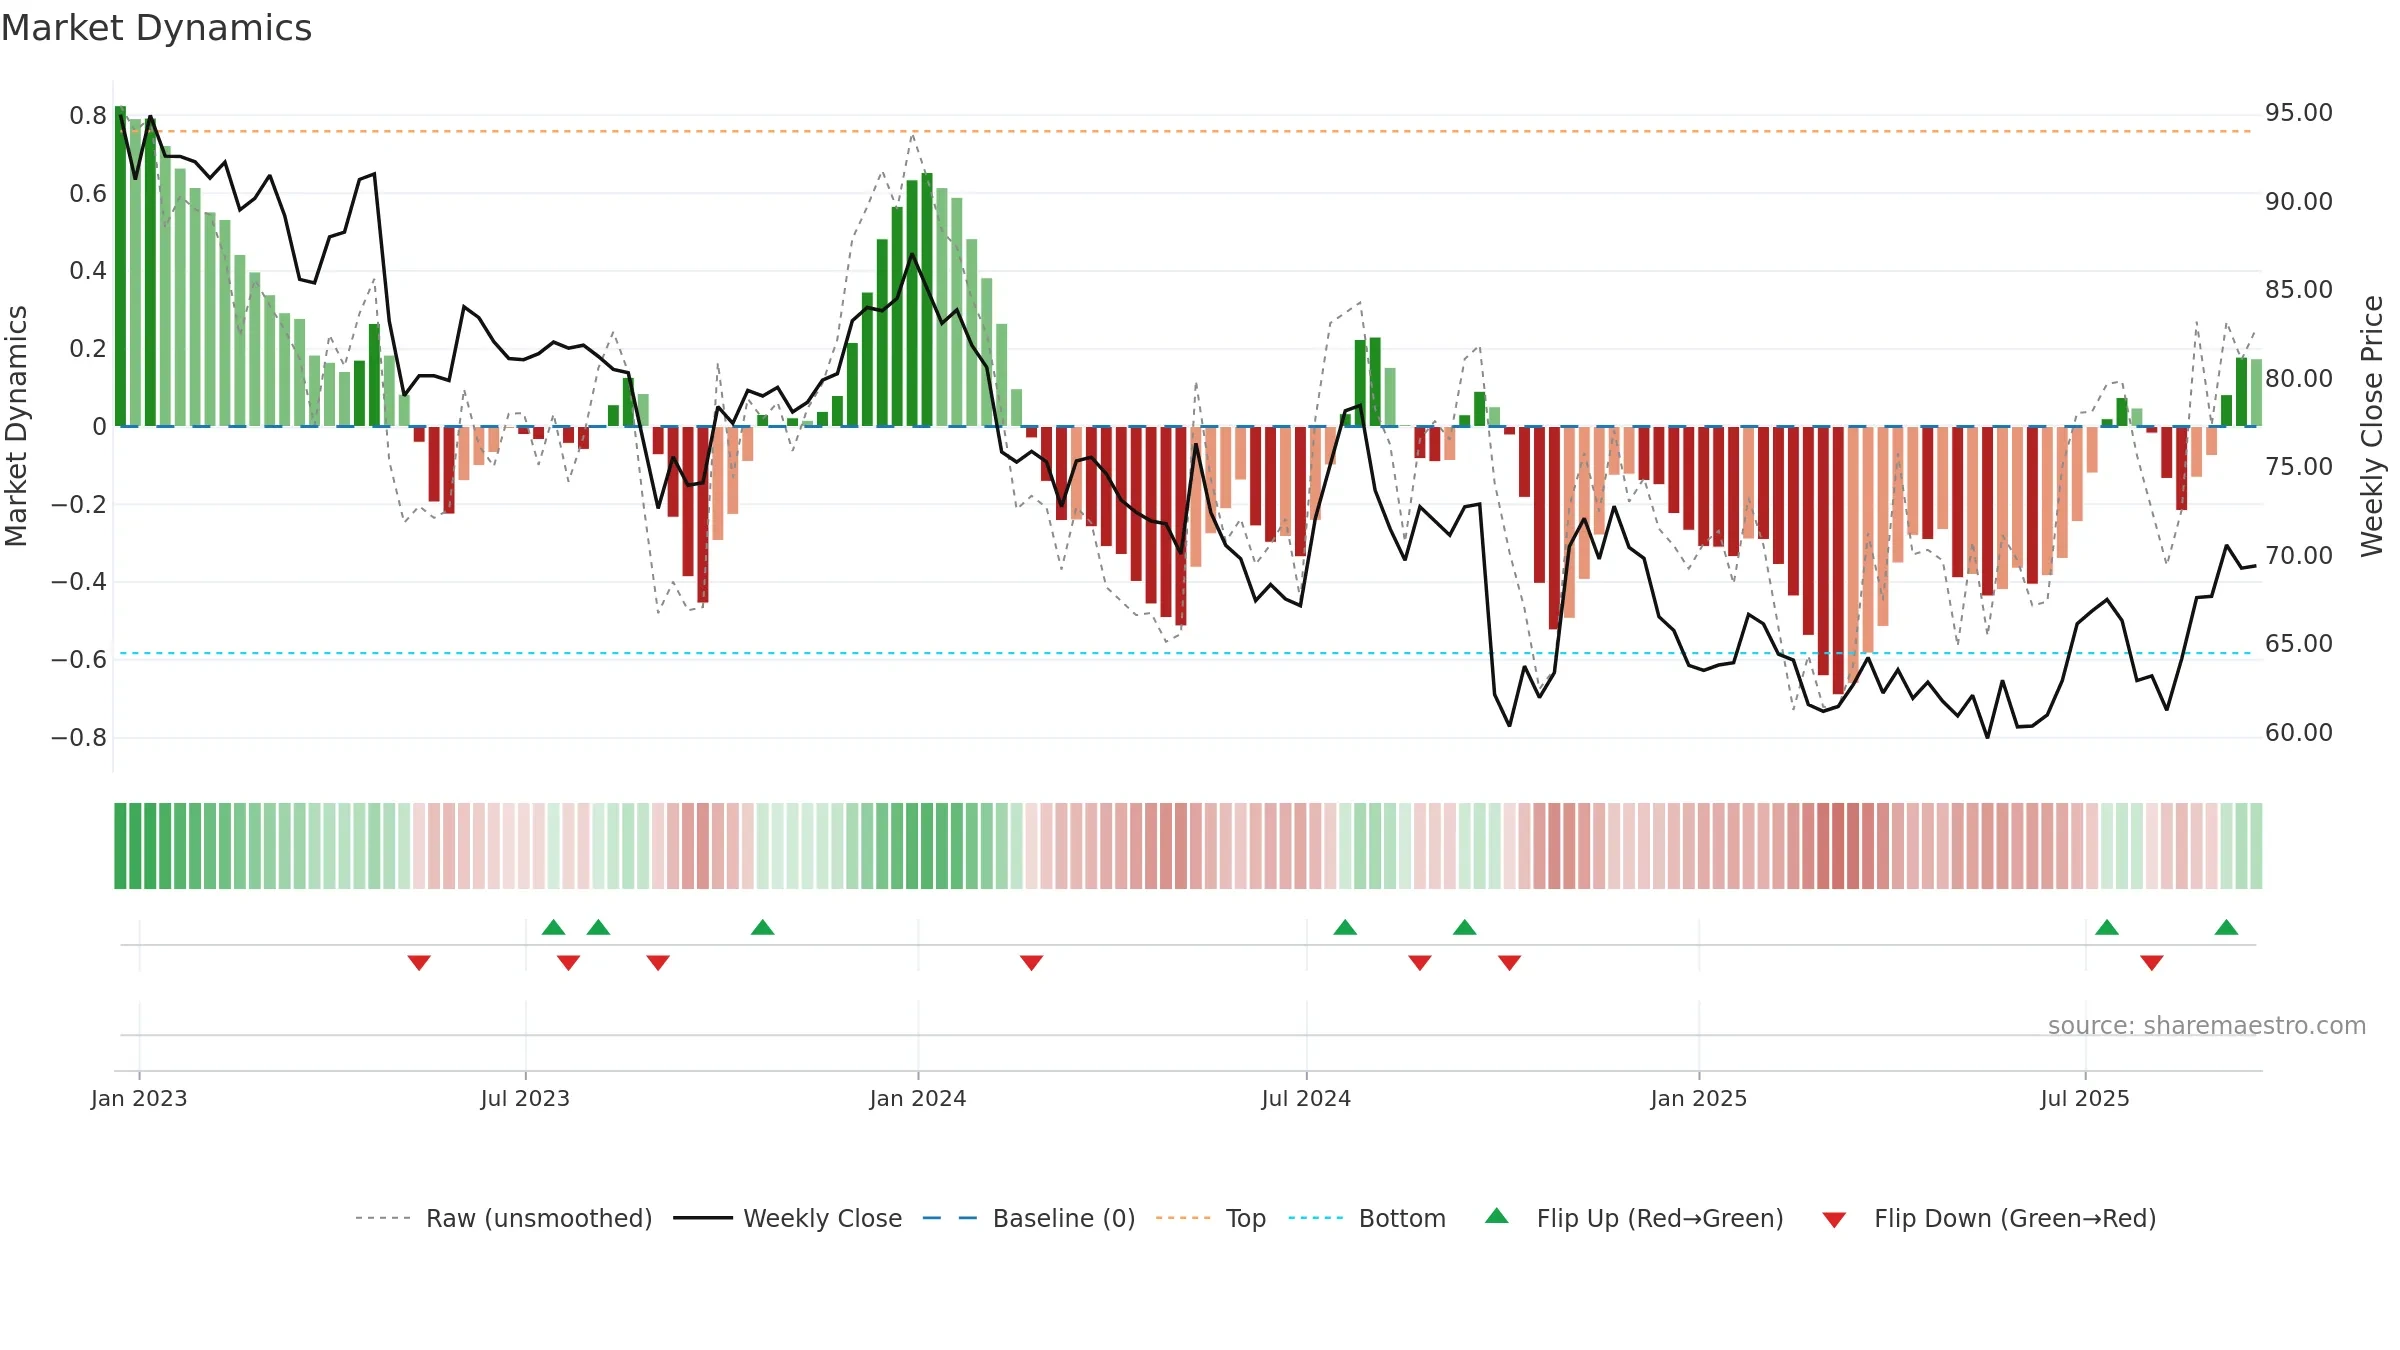
Task: Click the Market Dynamics vertical axis title
Action: coord(16,426)
